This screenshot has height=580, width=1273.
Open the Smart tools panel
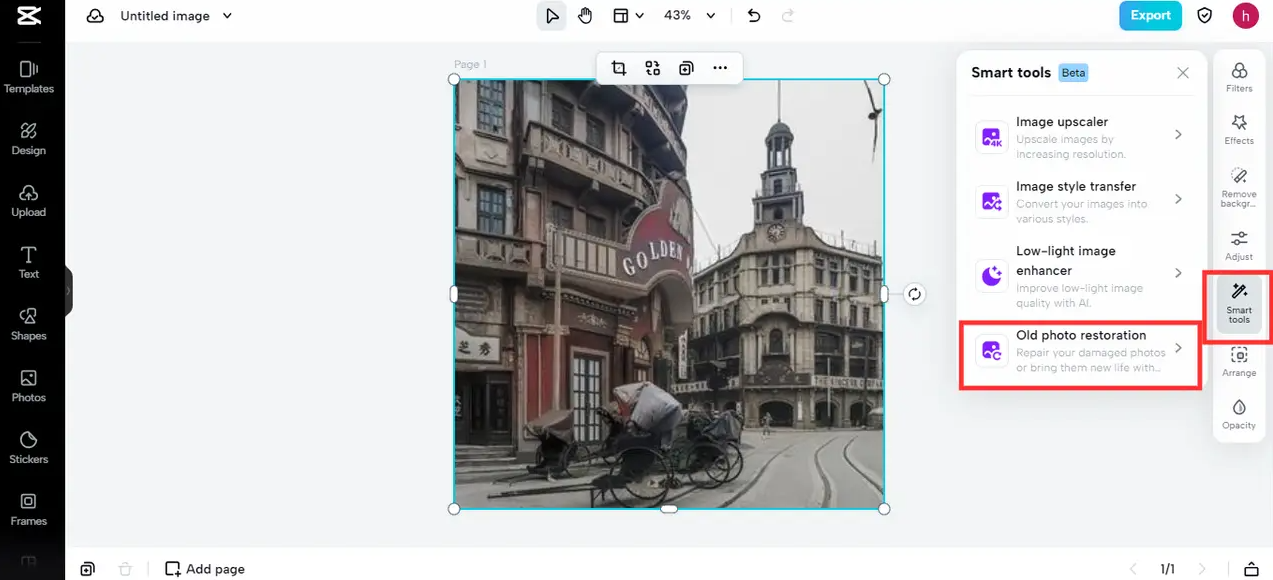tap(1239, 303)
